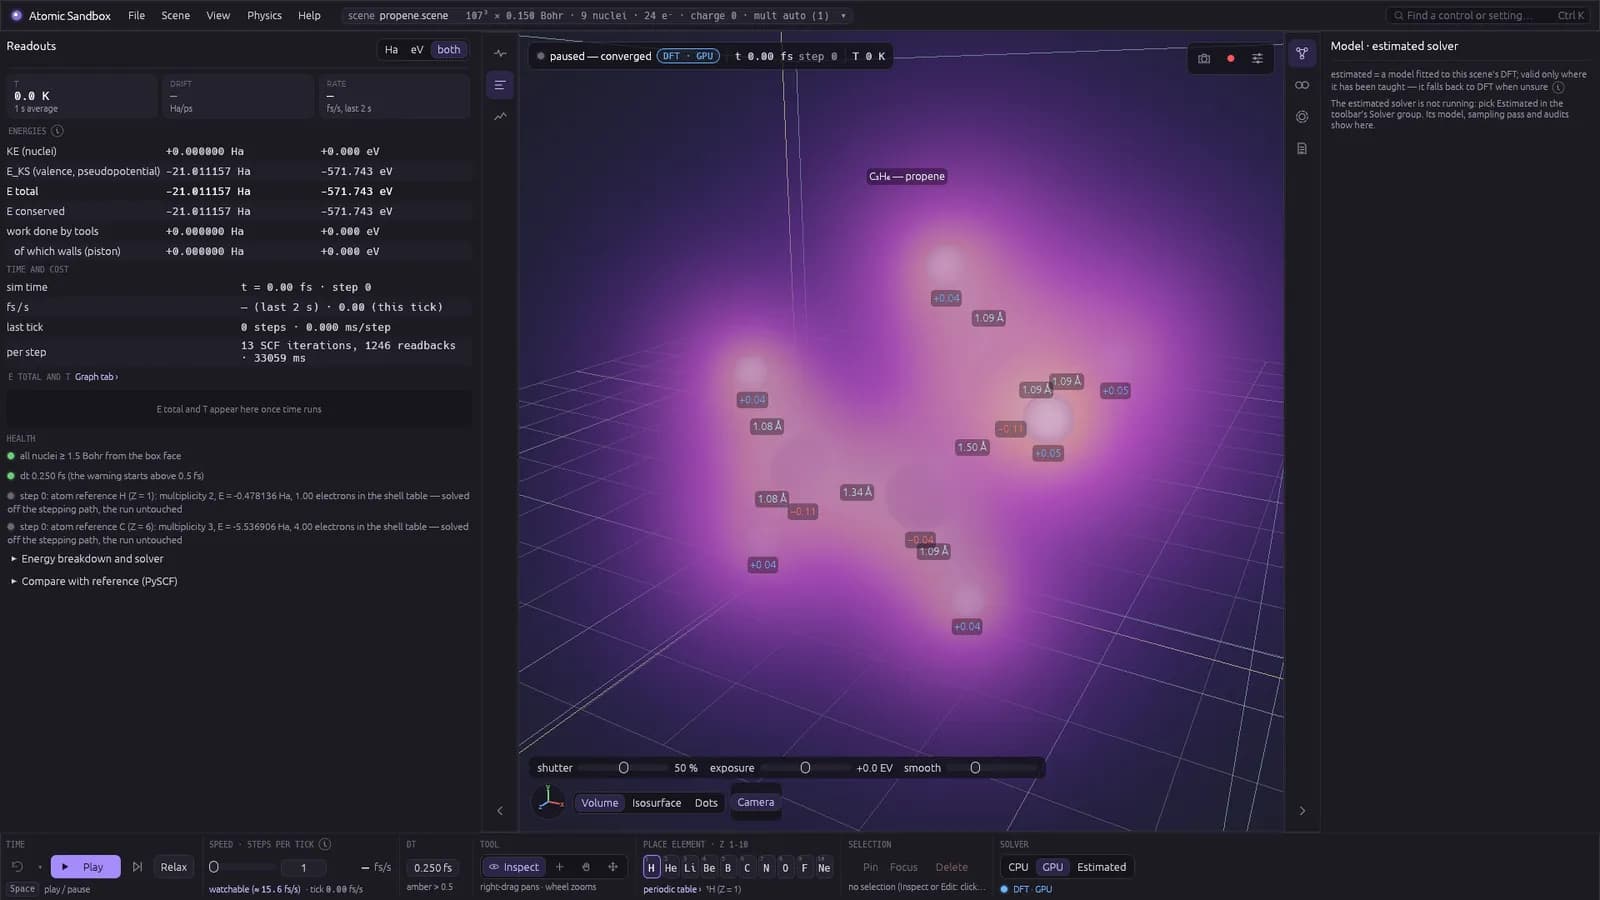Collapse left panel with chevron arrow

pos(500,811)
